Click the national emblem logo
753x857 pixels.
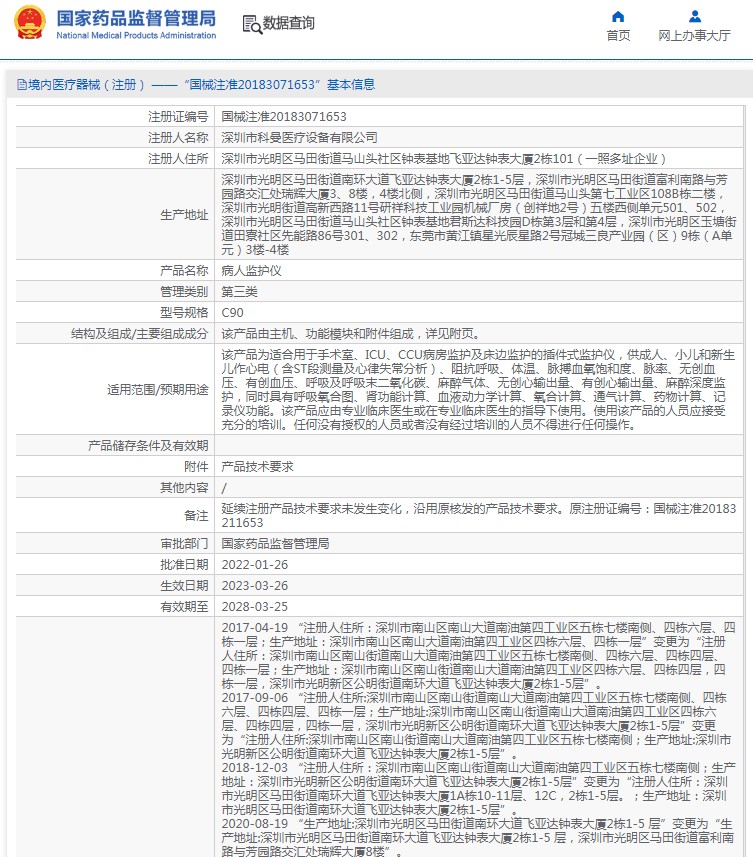[30, 22]
